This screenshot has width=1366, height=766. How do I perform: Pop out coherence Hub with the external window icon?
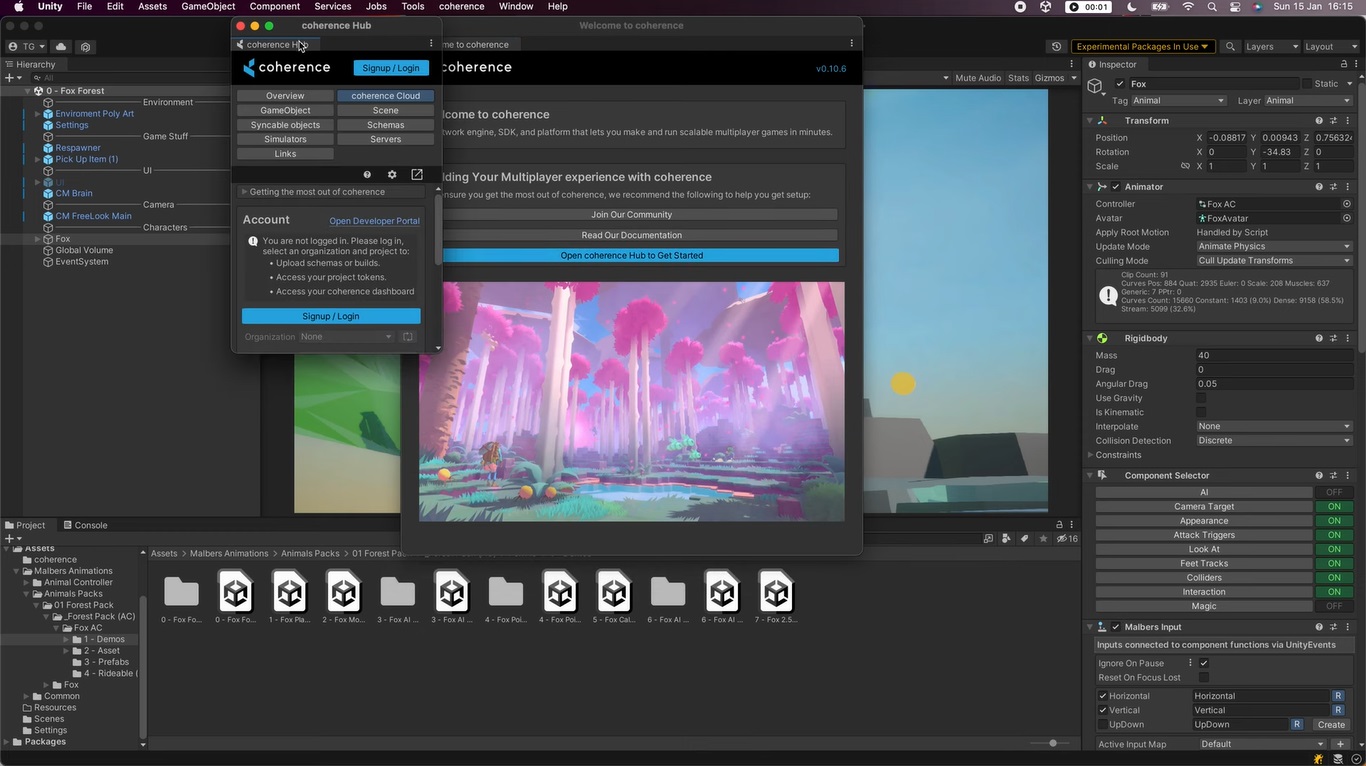[417, 174]
